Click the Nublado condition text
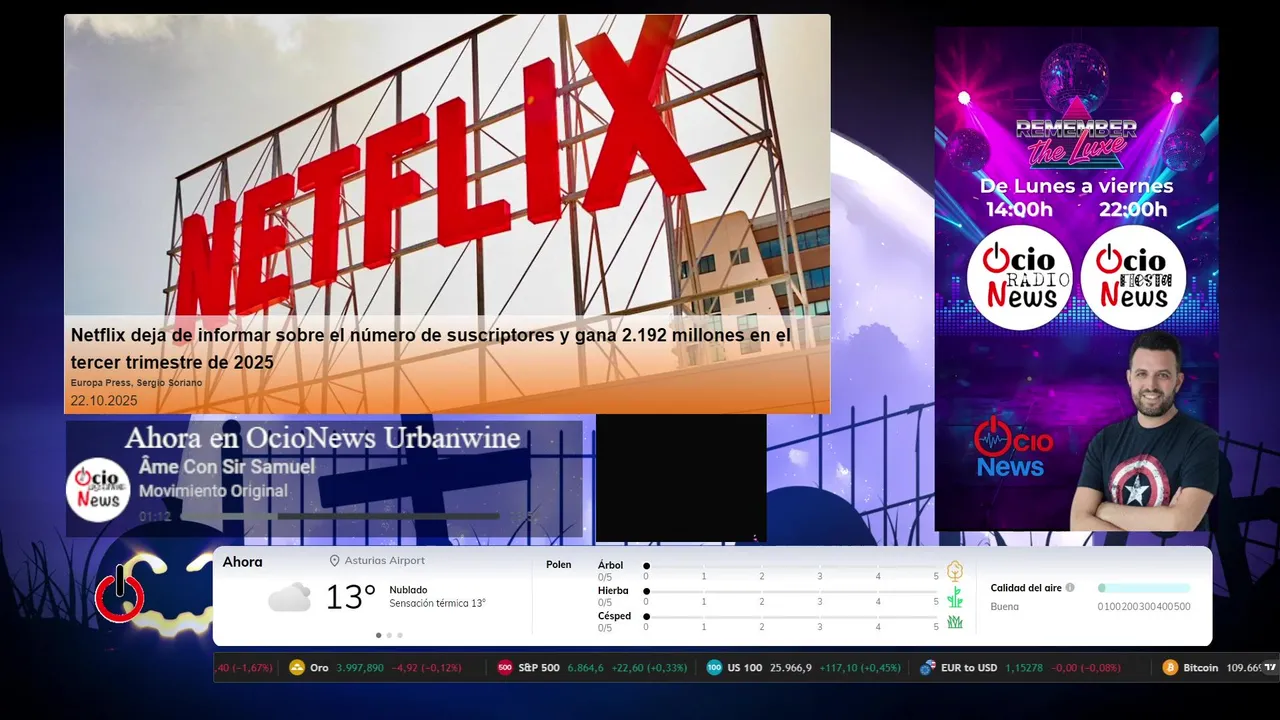Screen dimensions: 1280x720 click(x=408, y=590)
